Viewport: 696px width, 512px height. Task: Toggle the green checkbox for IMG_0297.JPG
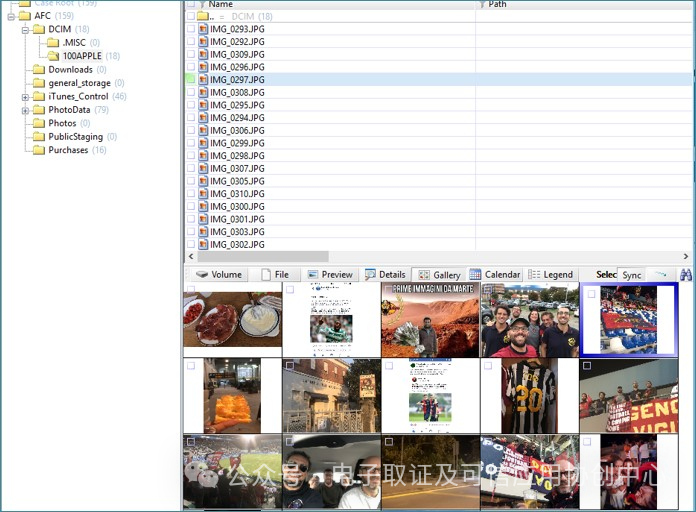191,79
